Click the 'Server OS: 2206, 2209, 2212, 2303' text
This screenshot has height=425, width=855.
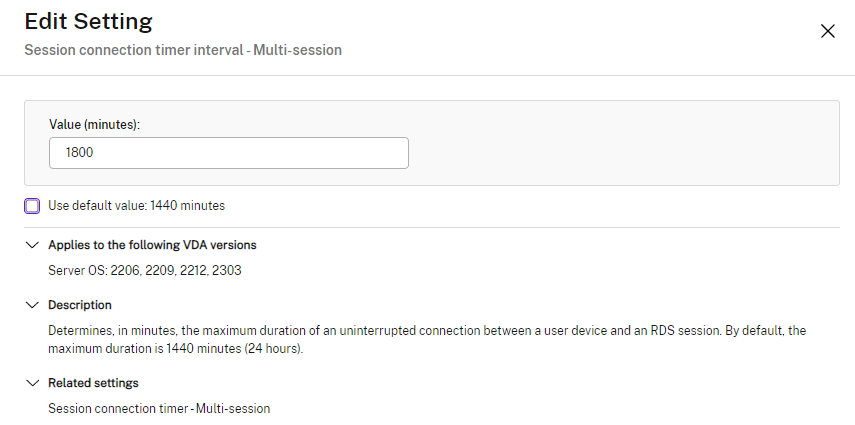click(x=145, y=270)
